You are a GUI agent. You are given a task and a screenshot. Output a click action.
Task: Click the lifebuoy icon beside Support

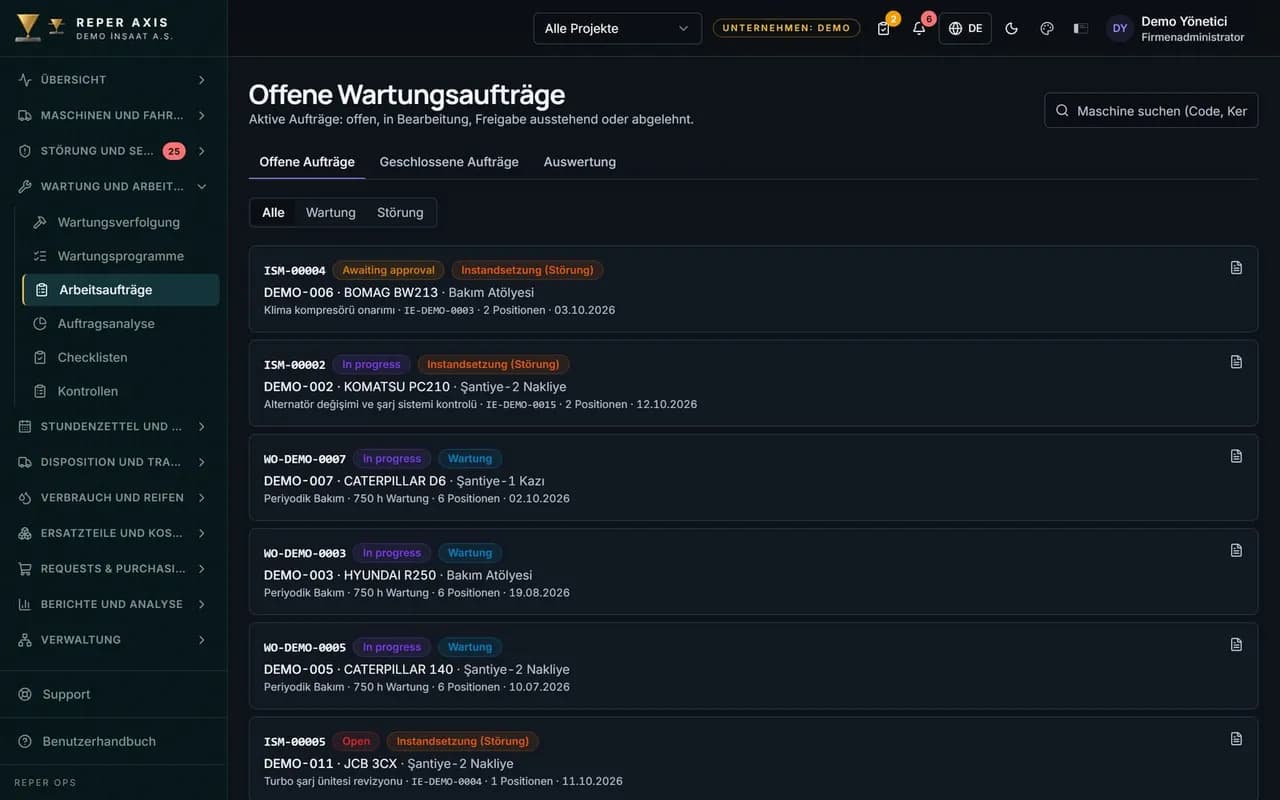[x=25, y=694]
